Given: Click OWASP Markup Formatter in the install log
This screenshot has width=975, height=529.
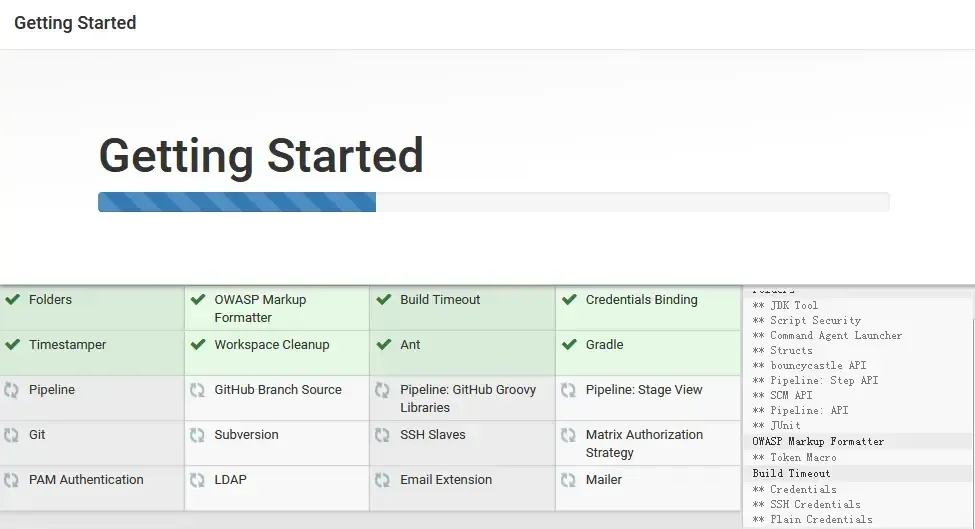Looking at the screenshot, I should click(818, 441).
